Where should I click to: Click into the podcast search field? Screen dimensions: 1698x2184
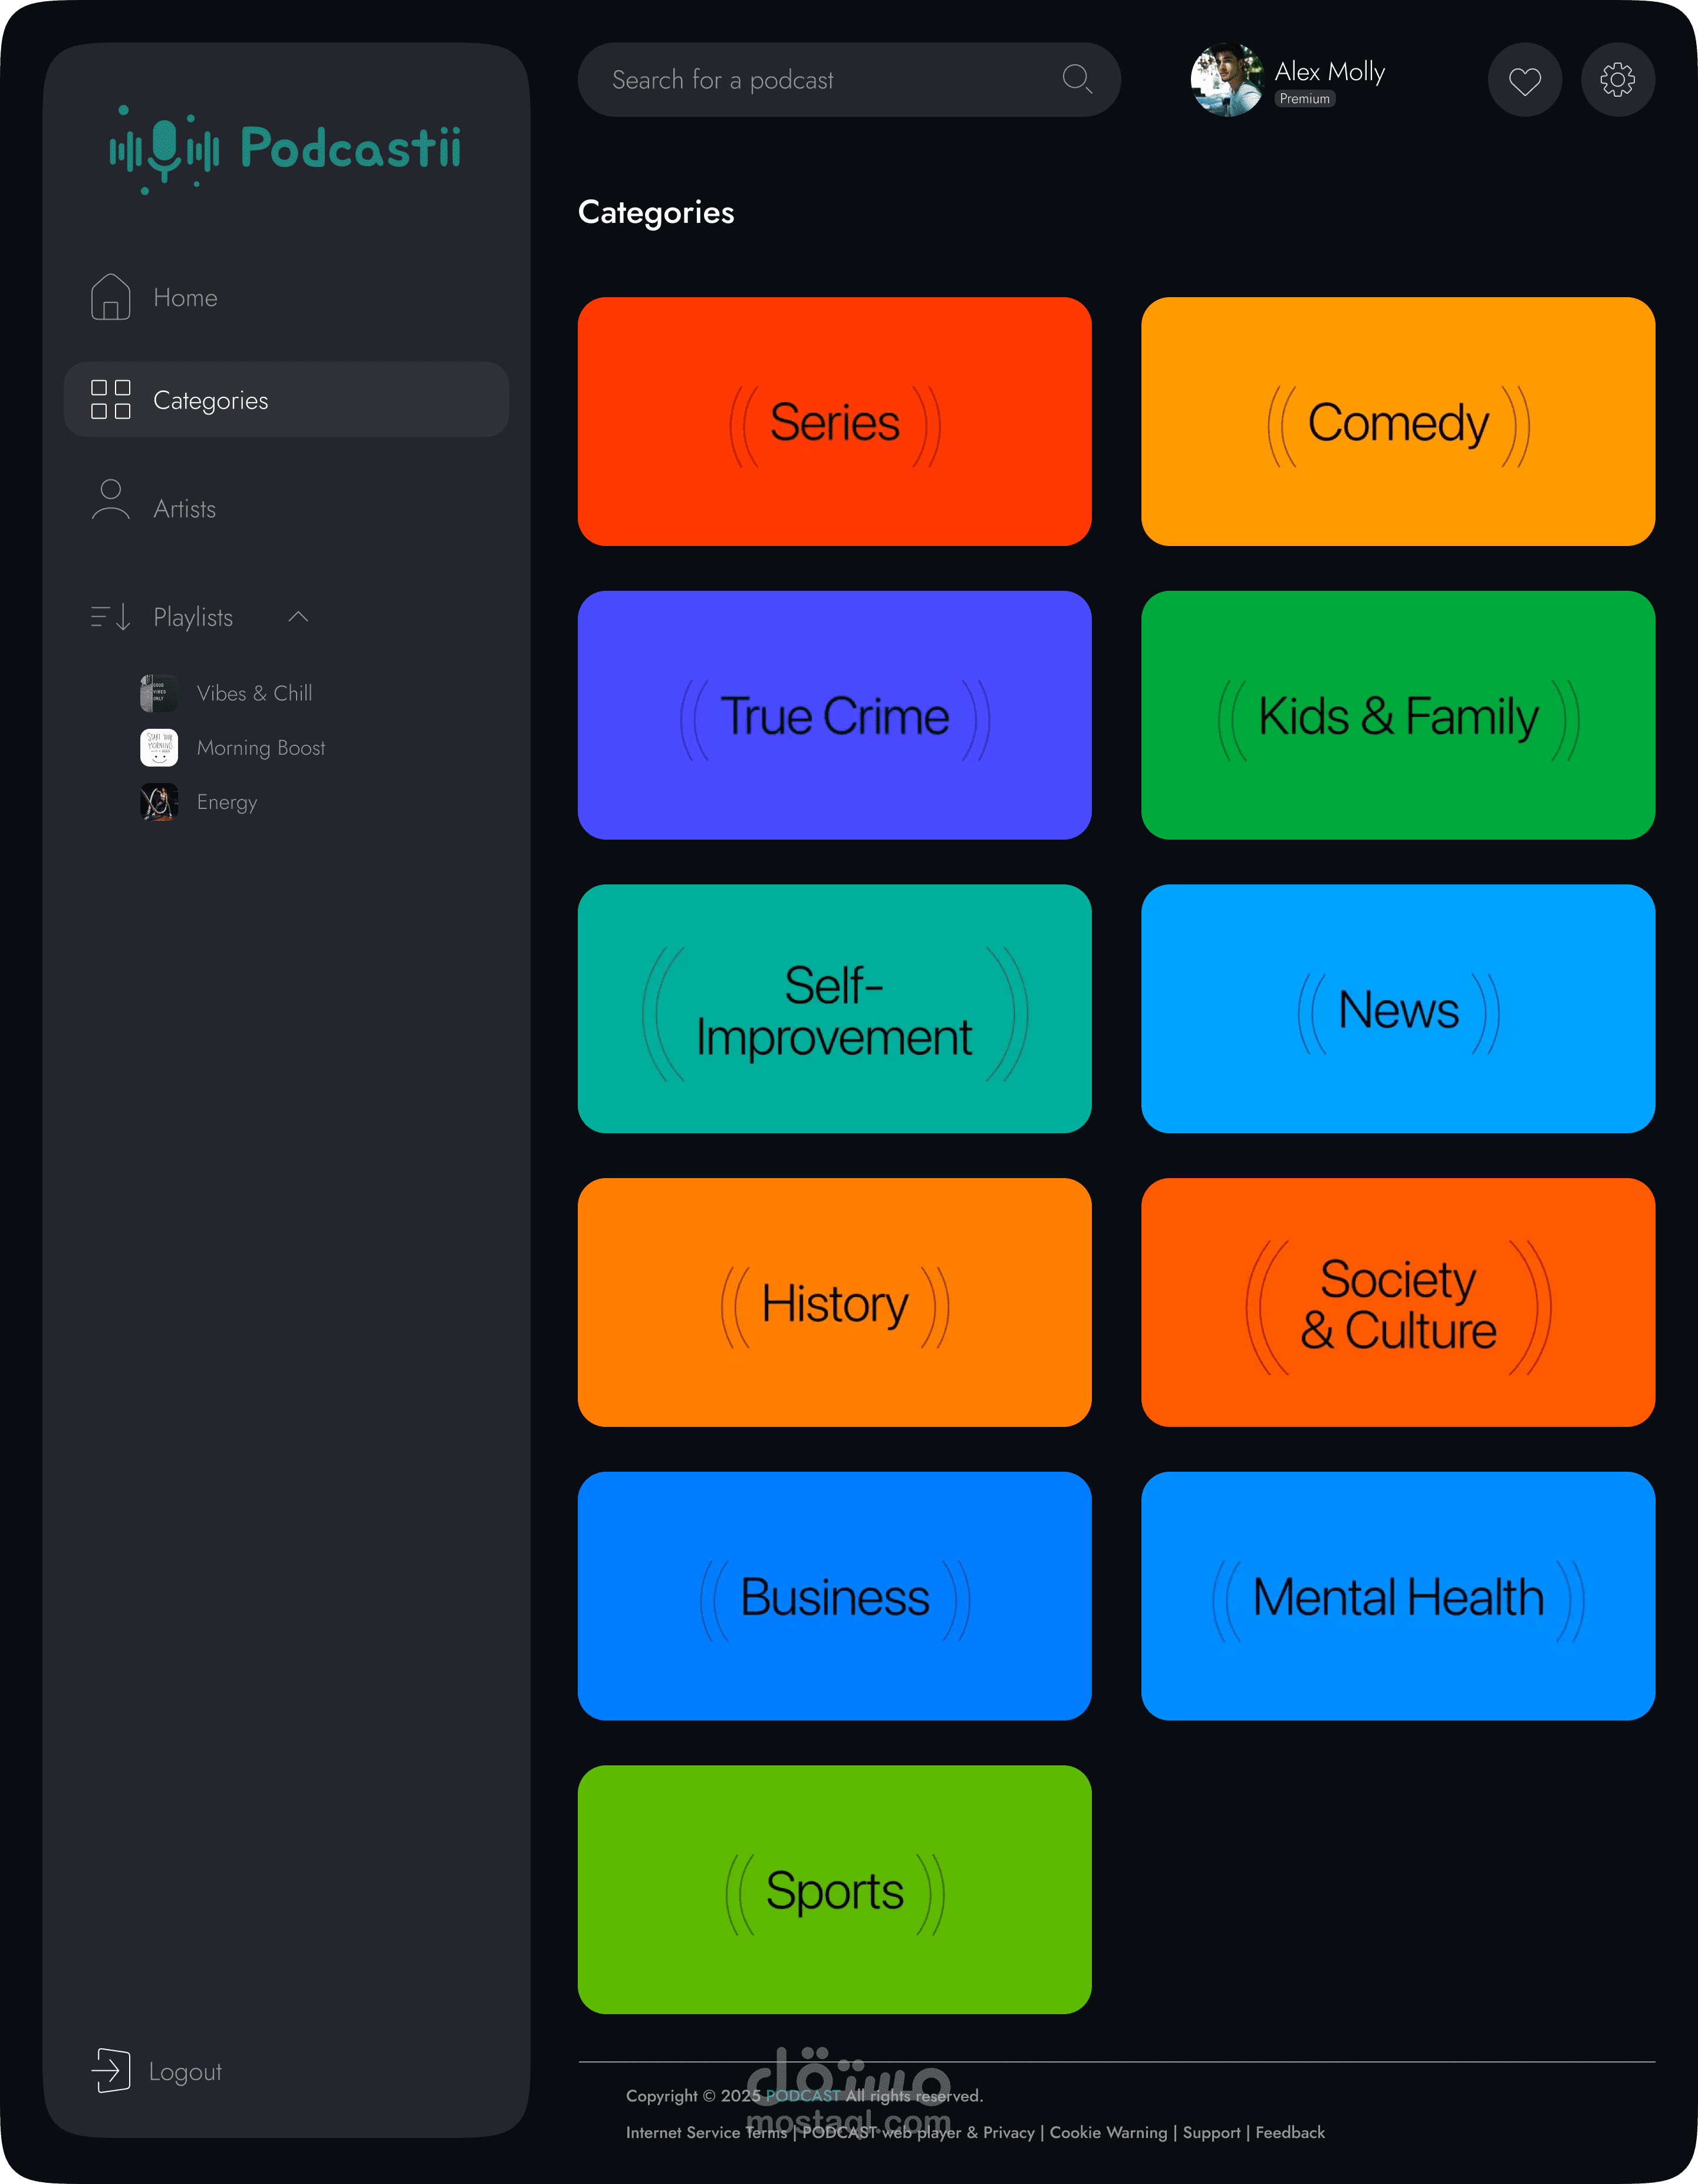[x=820, y=80]
